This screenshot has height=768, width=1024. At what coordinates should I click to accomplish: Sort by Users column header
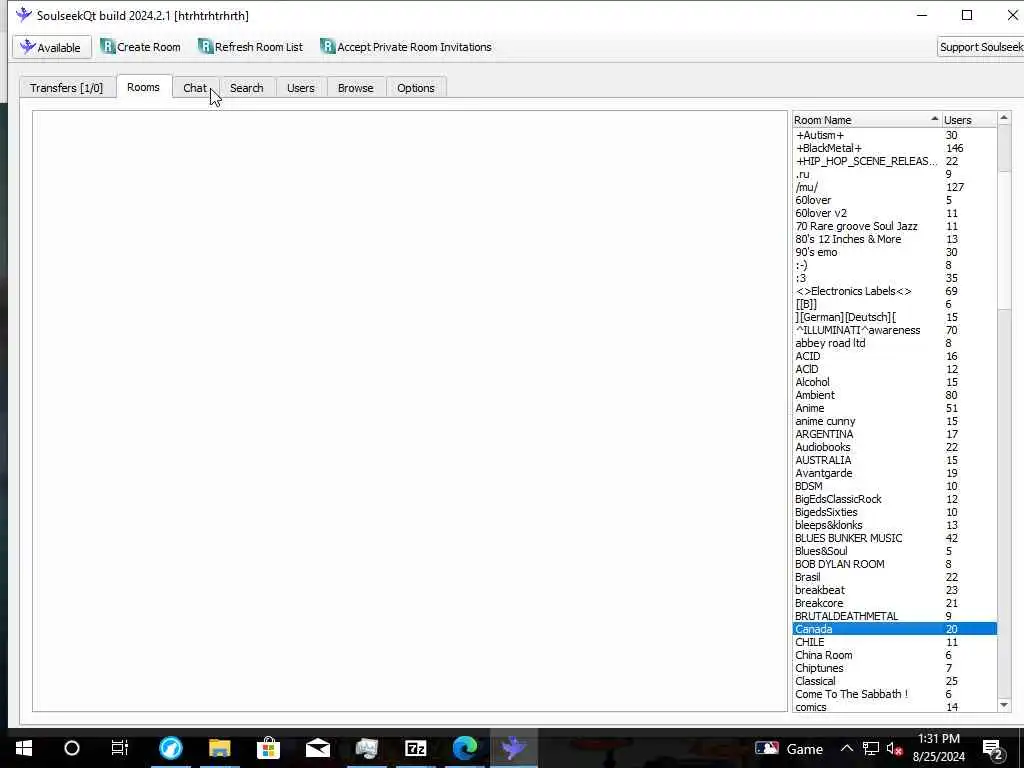969,120
